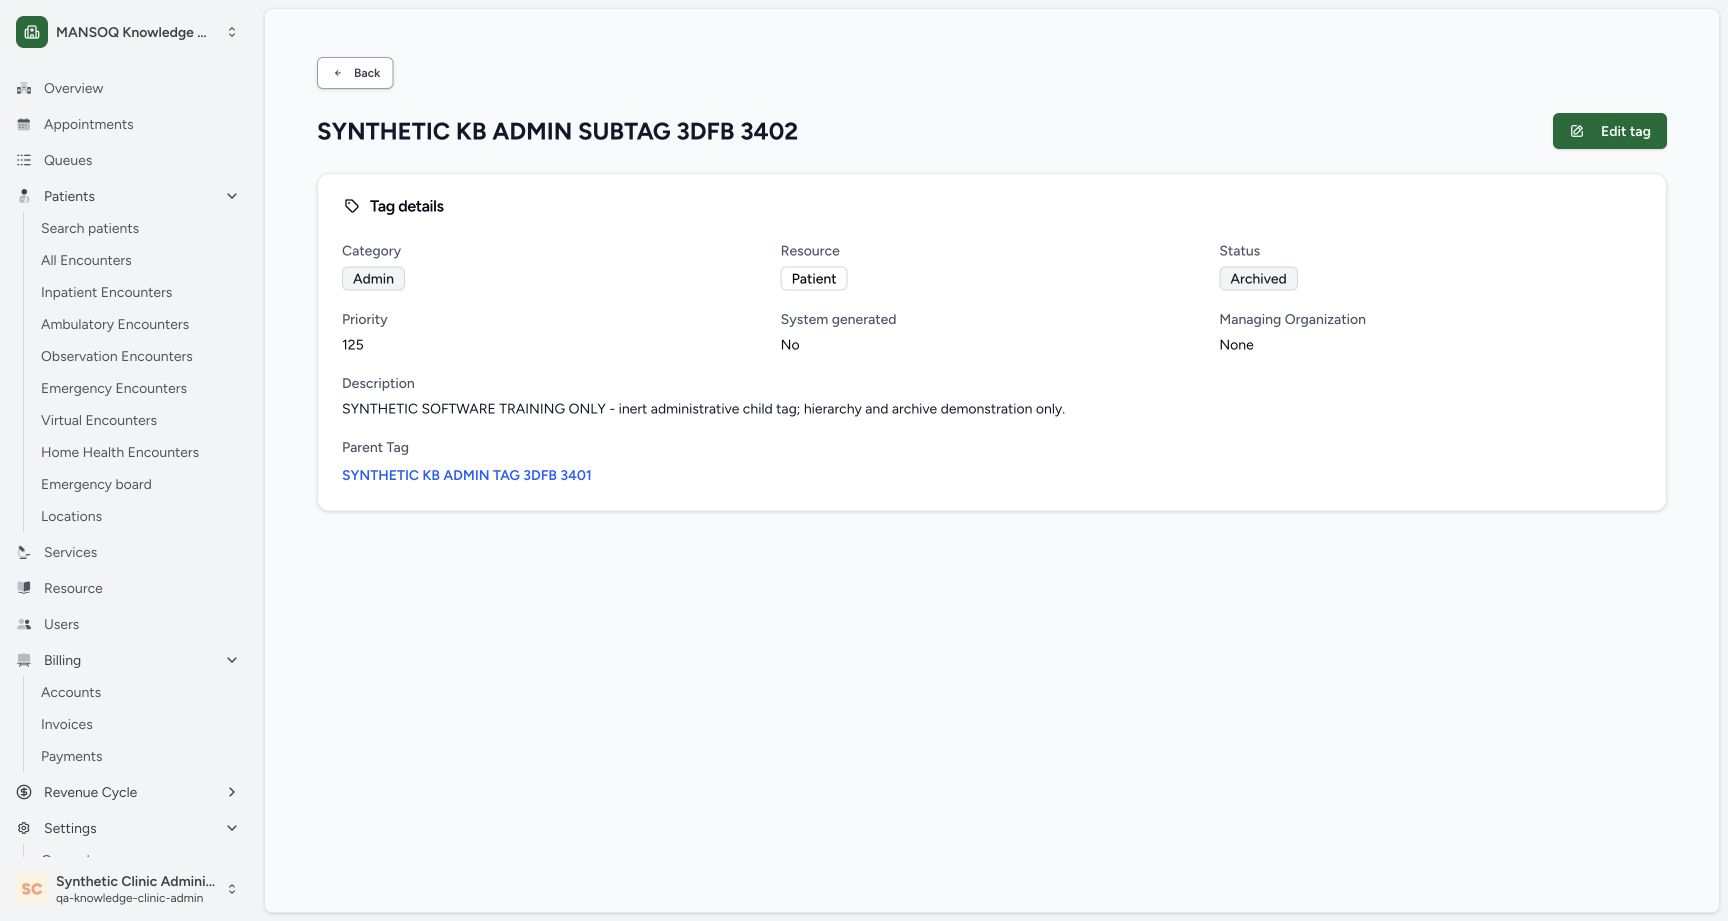
Task: Click the SC user avatar
Action: pyautogui.click(x=32, y=889)
